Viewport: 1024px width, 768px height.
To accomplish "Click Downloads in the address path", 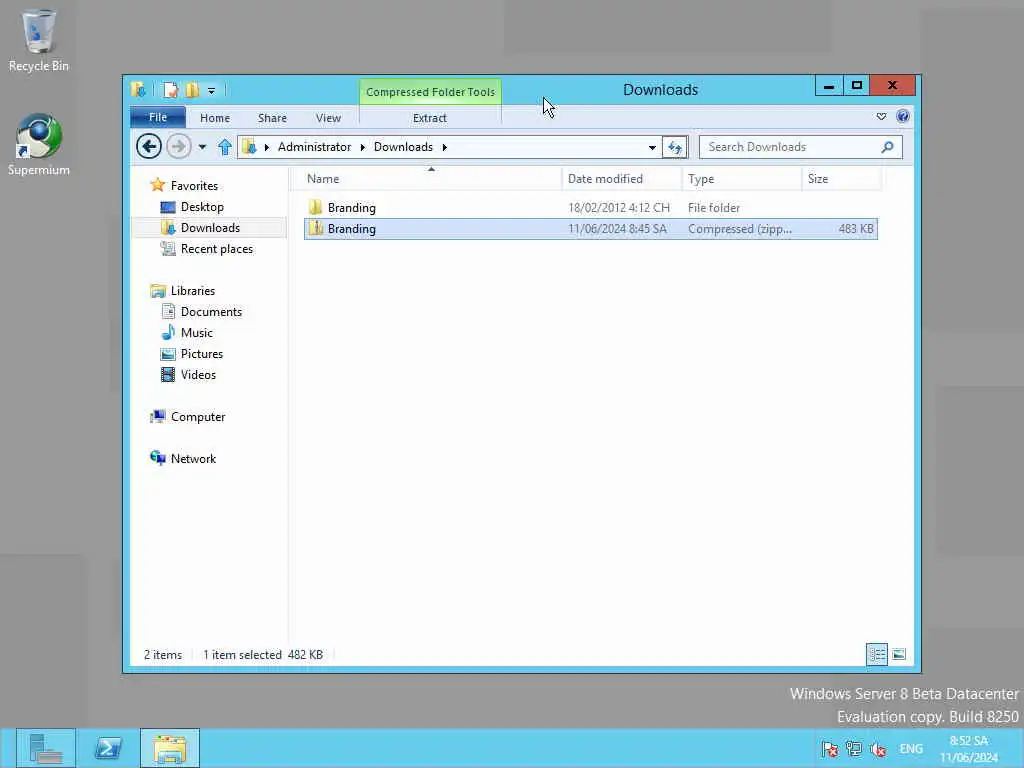I will pos(403,147).
